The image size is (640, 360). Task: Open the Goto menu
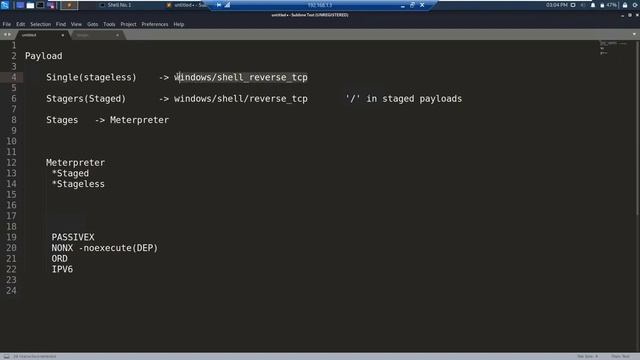[93, 24]
